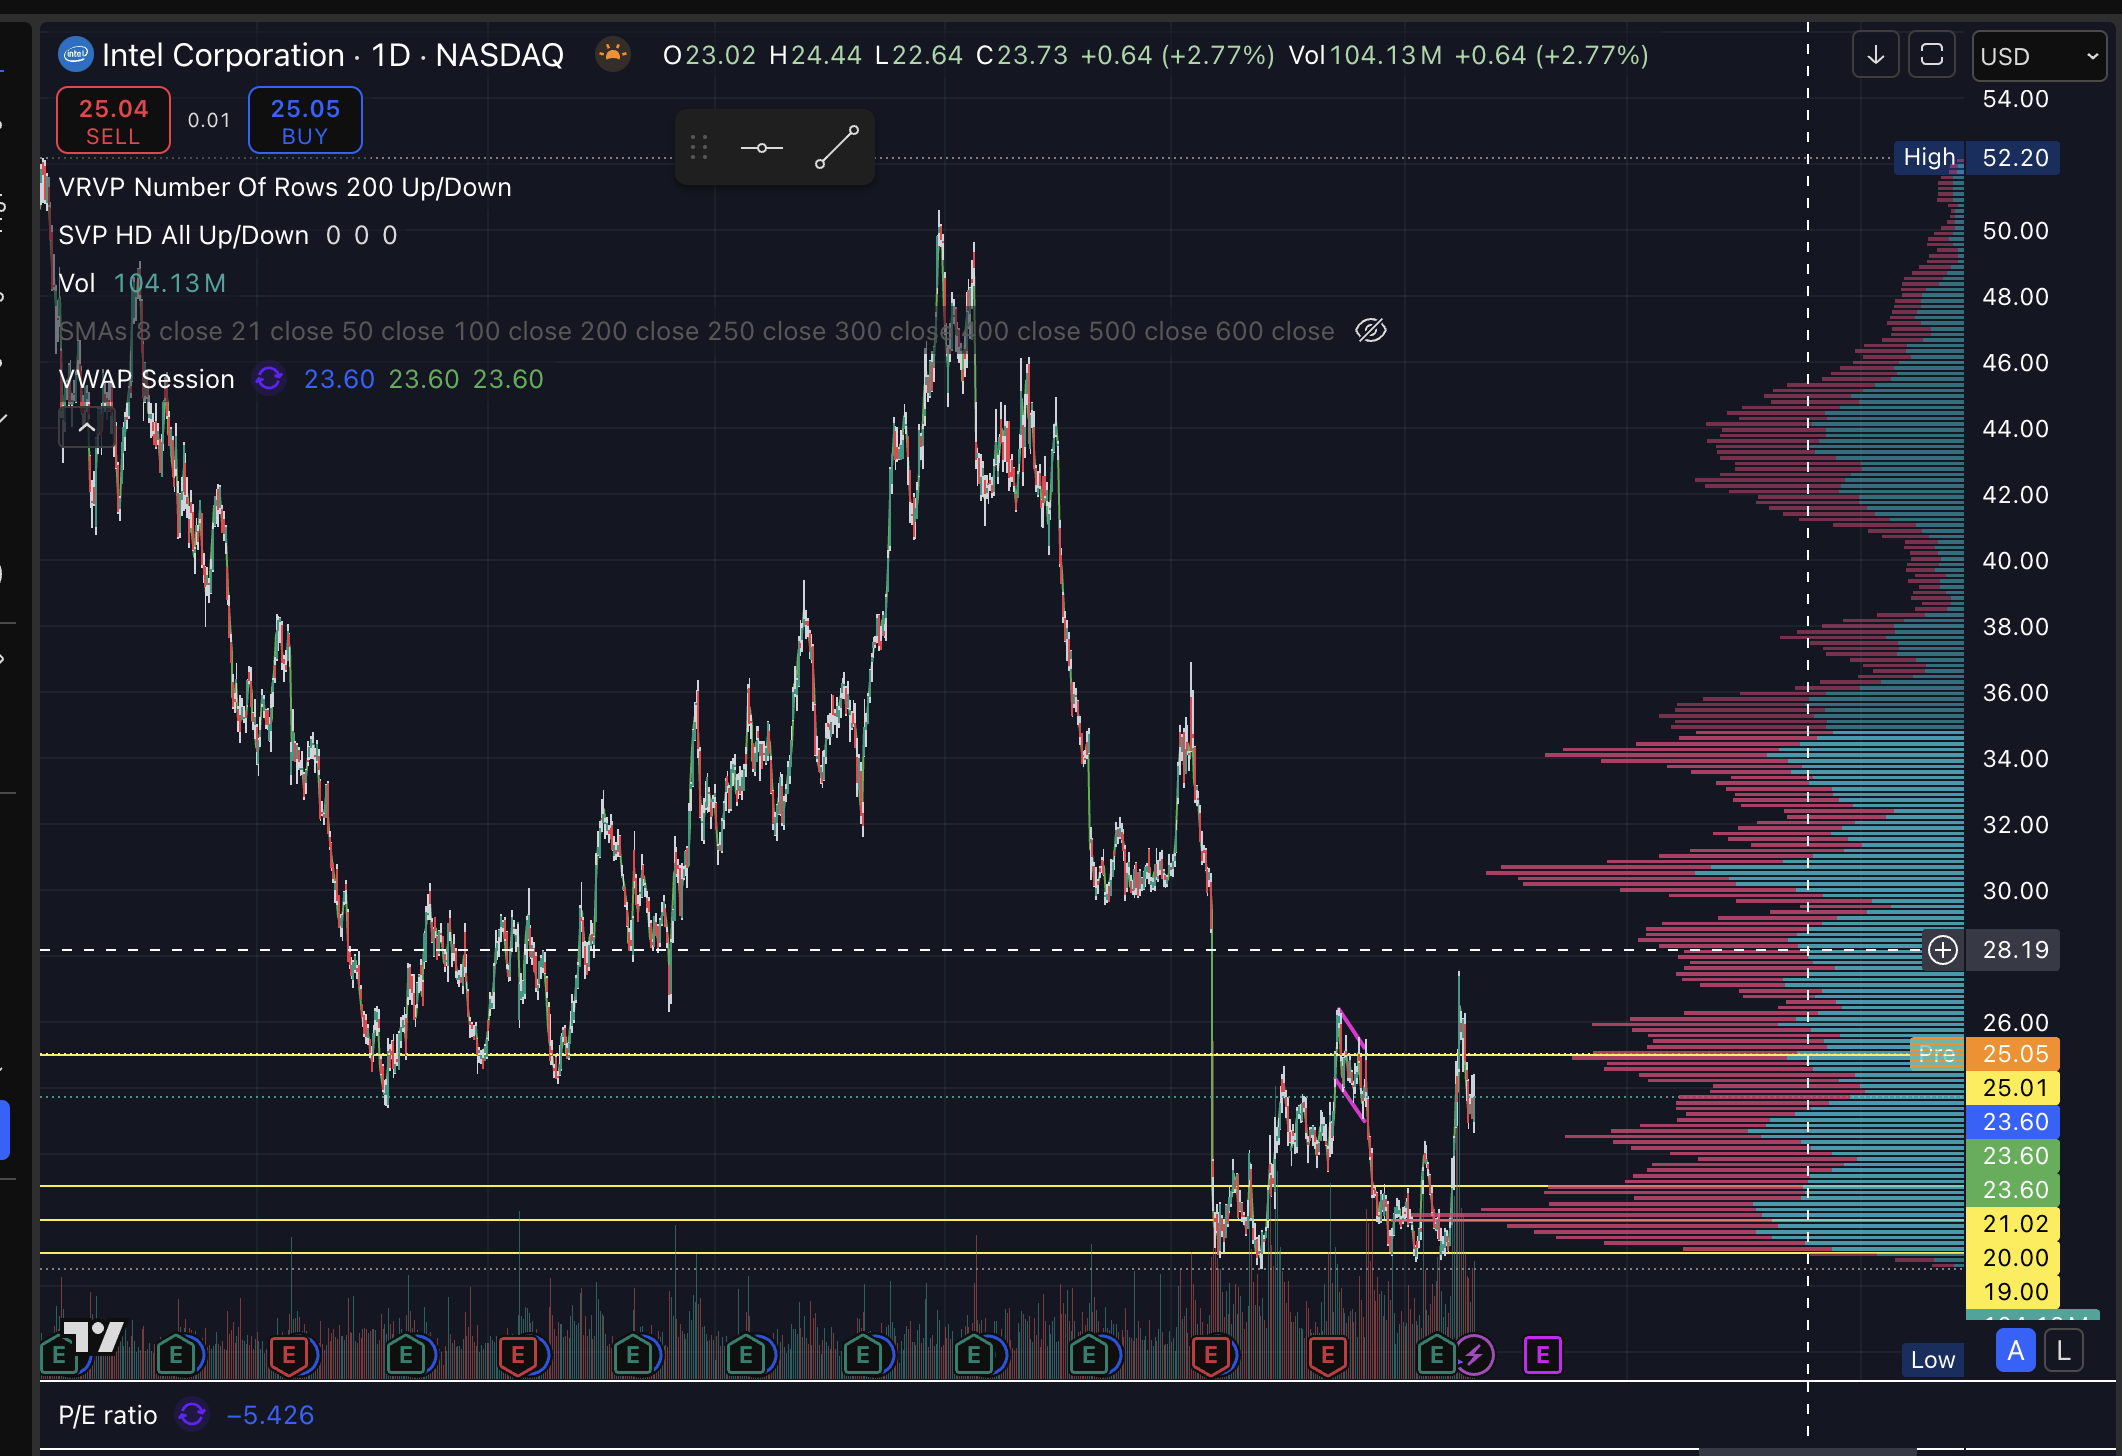Toggle SMAs indicator visibility eye icon
The height and width of the screenshot is (1456, 2122).
(1370, 331)
